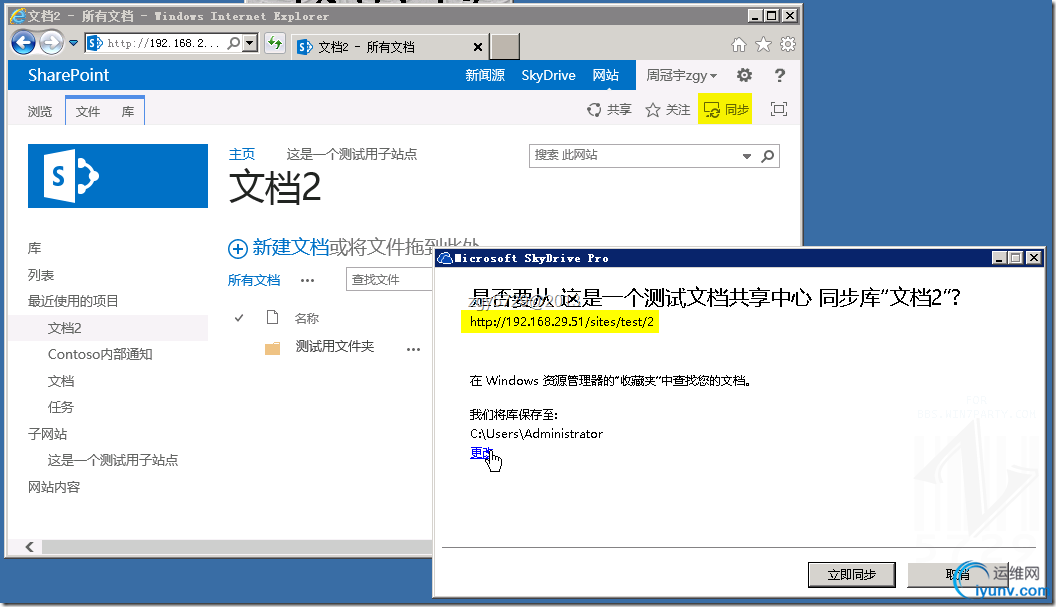Click the 共享 share button
Screen dimensions: 1056x607
coord(609,110)
